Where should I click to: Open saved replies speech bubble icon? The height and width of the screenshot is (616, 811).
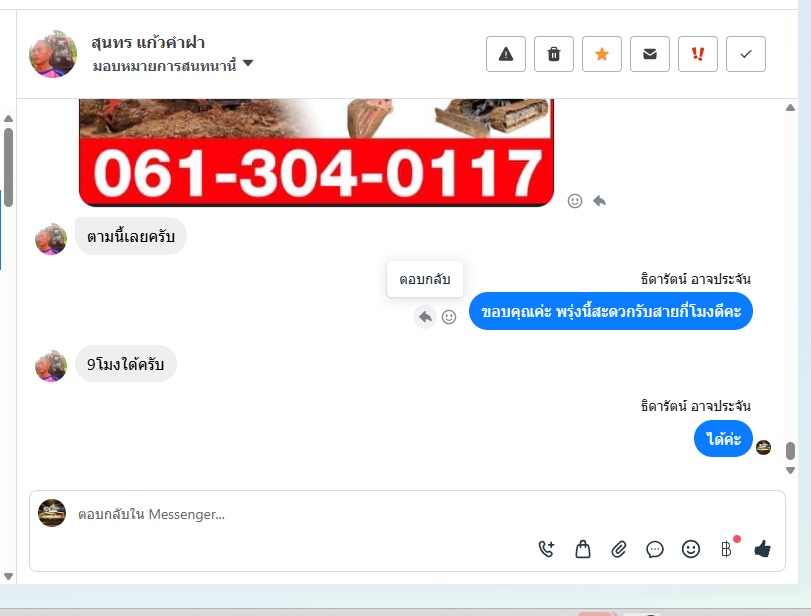655,549
